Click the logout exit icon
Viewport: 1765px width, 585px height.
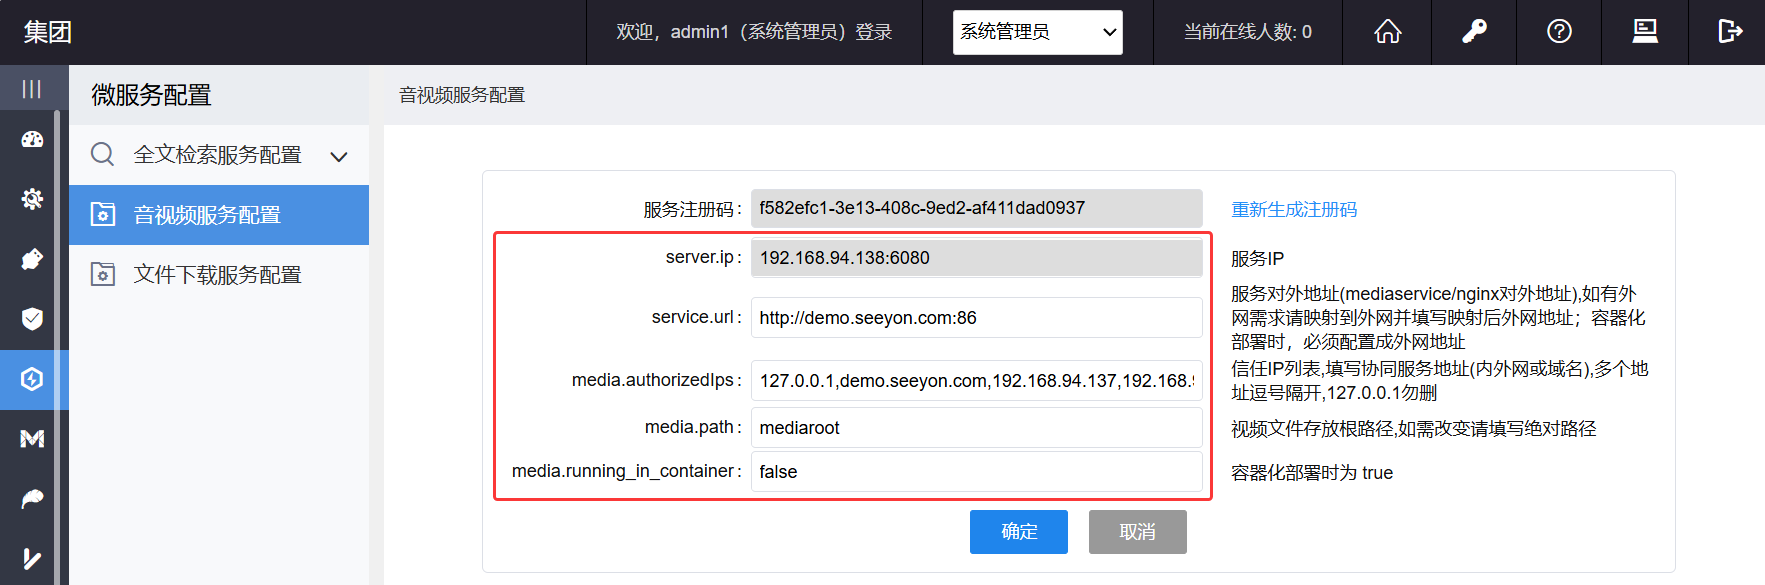point(1730,32)
